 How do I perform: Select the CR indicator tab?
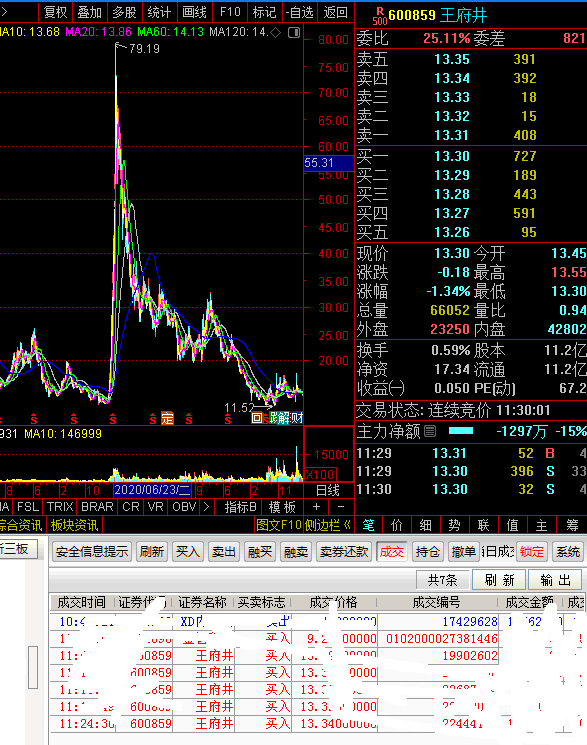click(x=131, y=507)
